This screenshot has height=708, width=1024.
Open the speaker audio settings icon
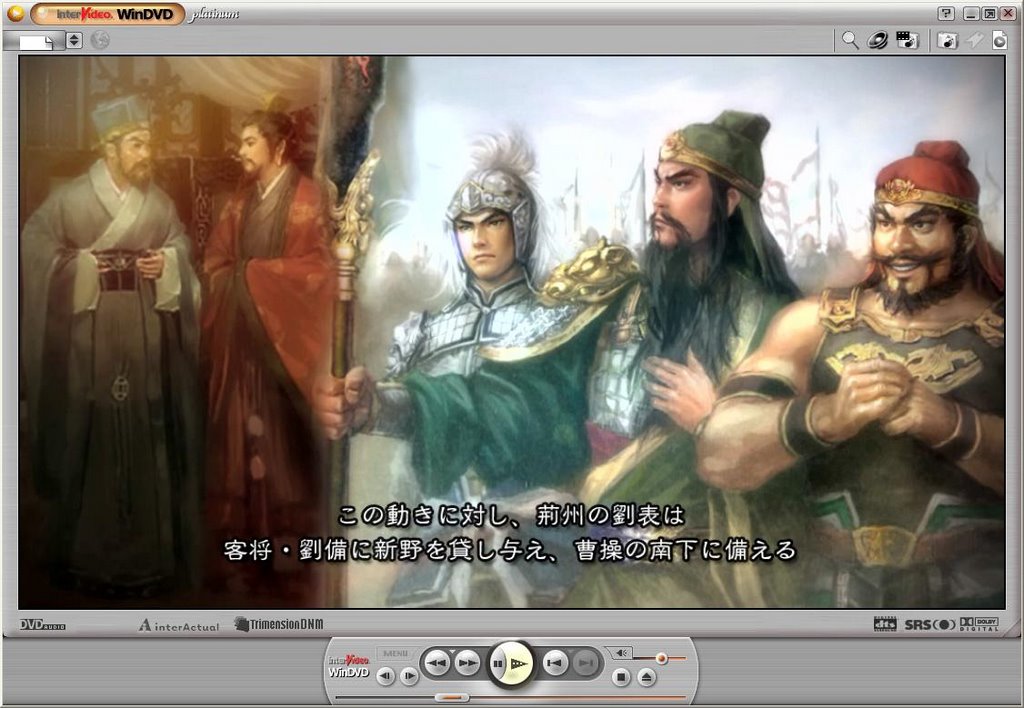(878, 40)
